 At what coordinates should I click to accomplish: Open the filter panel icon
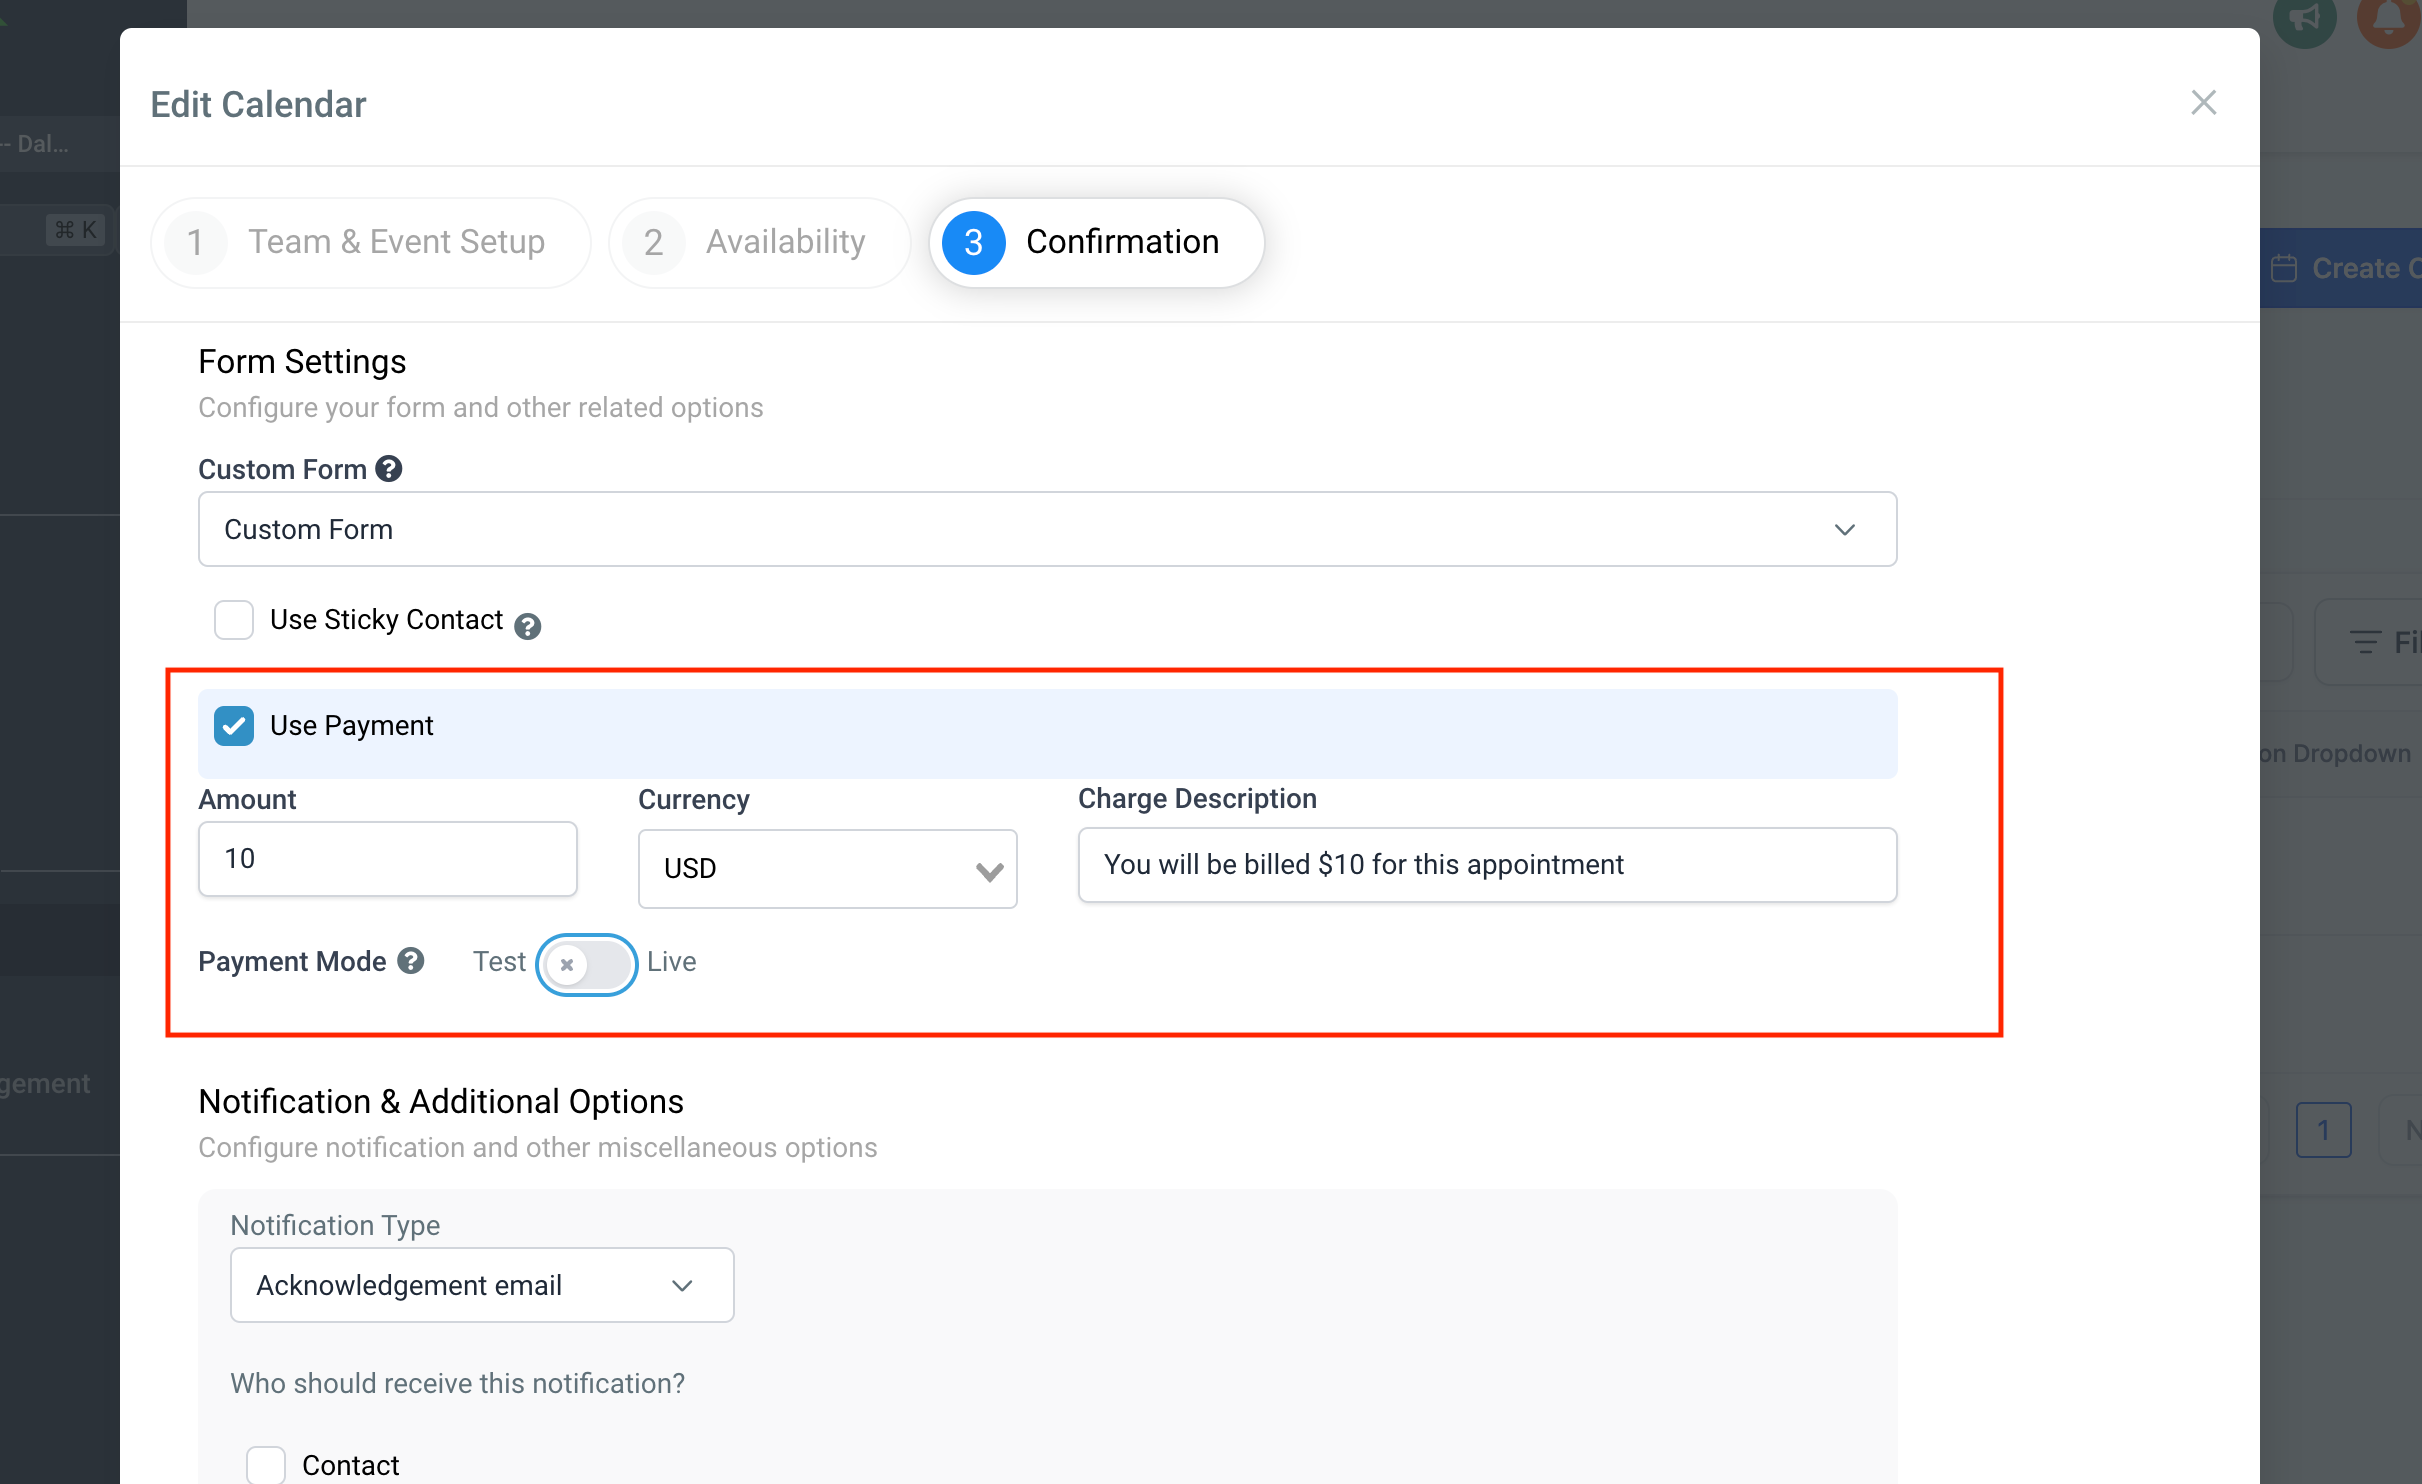[x=2367, y=641]
